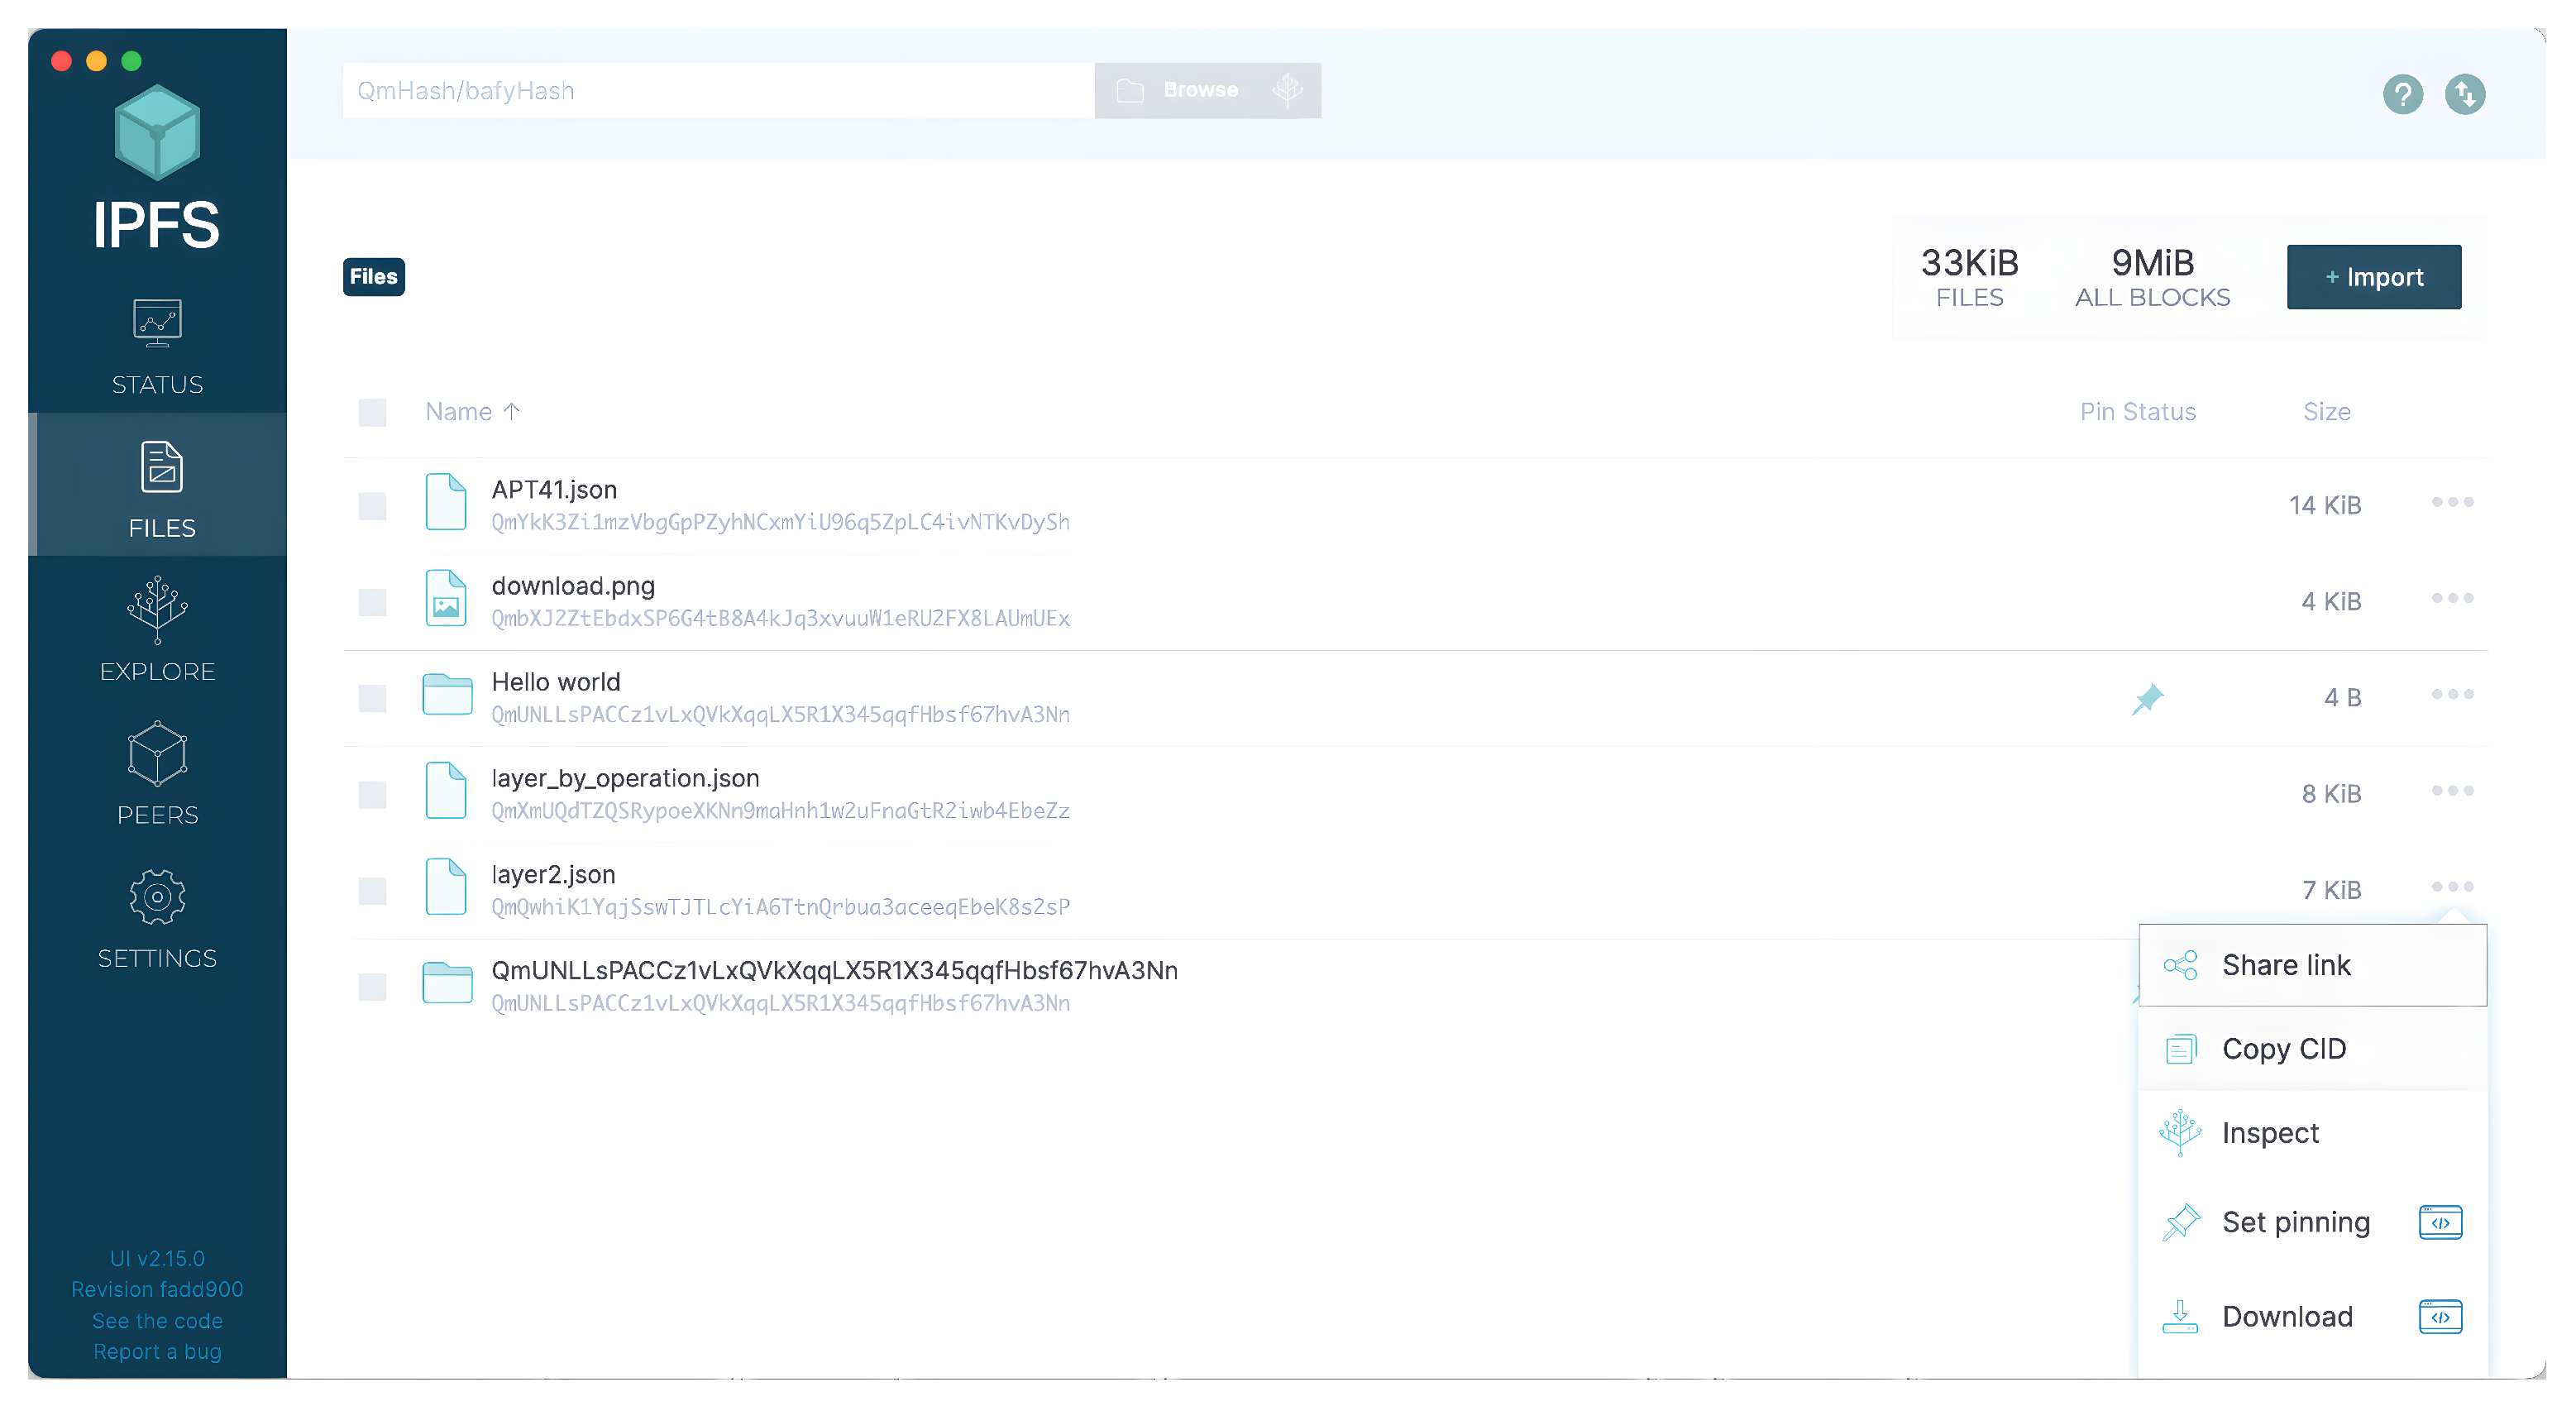Open three-dot menu for APT41.json
This screenshot has height=1406, width=2576.
pyautogui.click(x=2452, y=502)
